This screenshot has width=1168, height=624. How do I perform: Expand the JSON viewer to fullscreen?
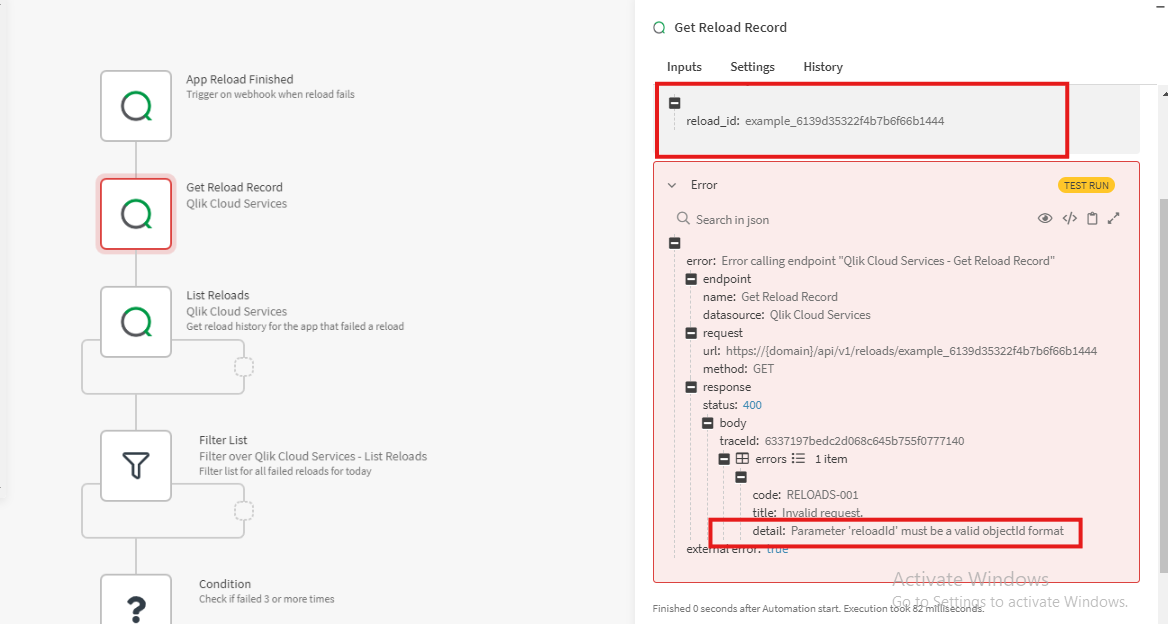pos(1113,219)
